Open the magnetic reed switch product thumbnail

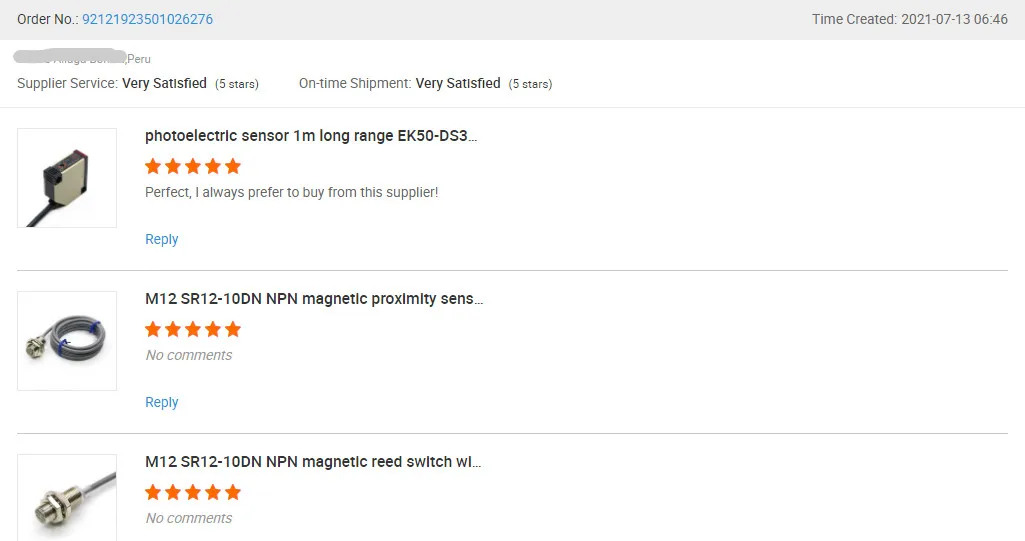coord(67,498)
